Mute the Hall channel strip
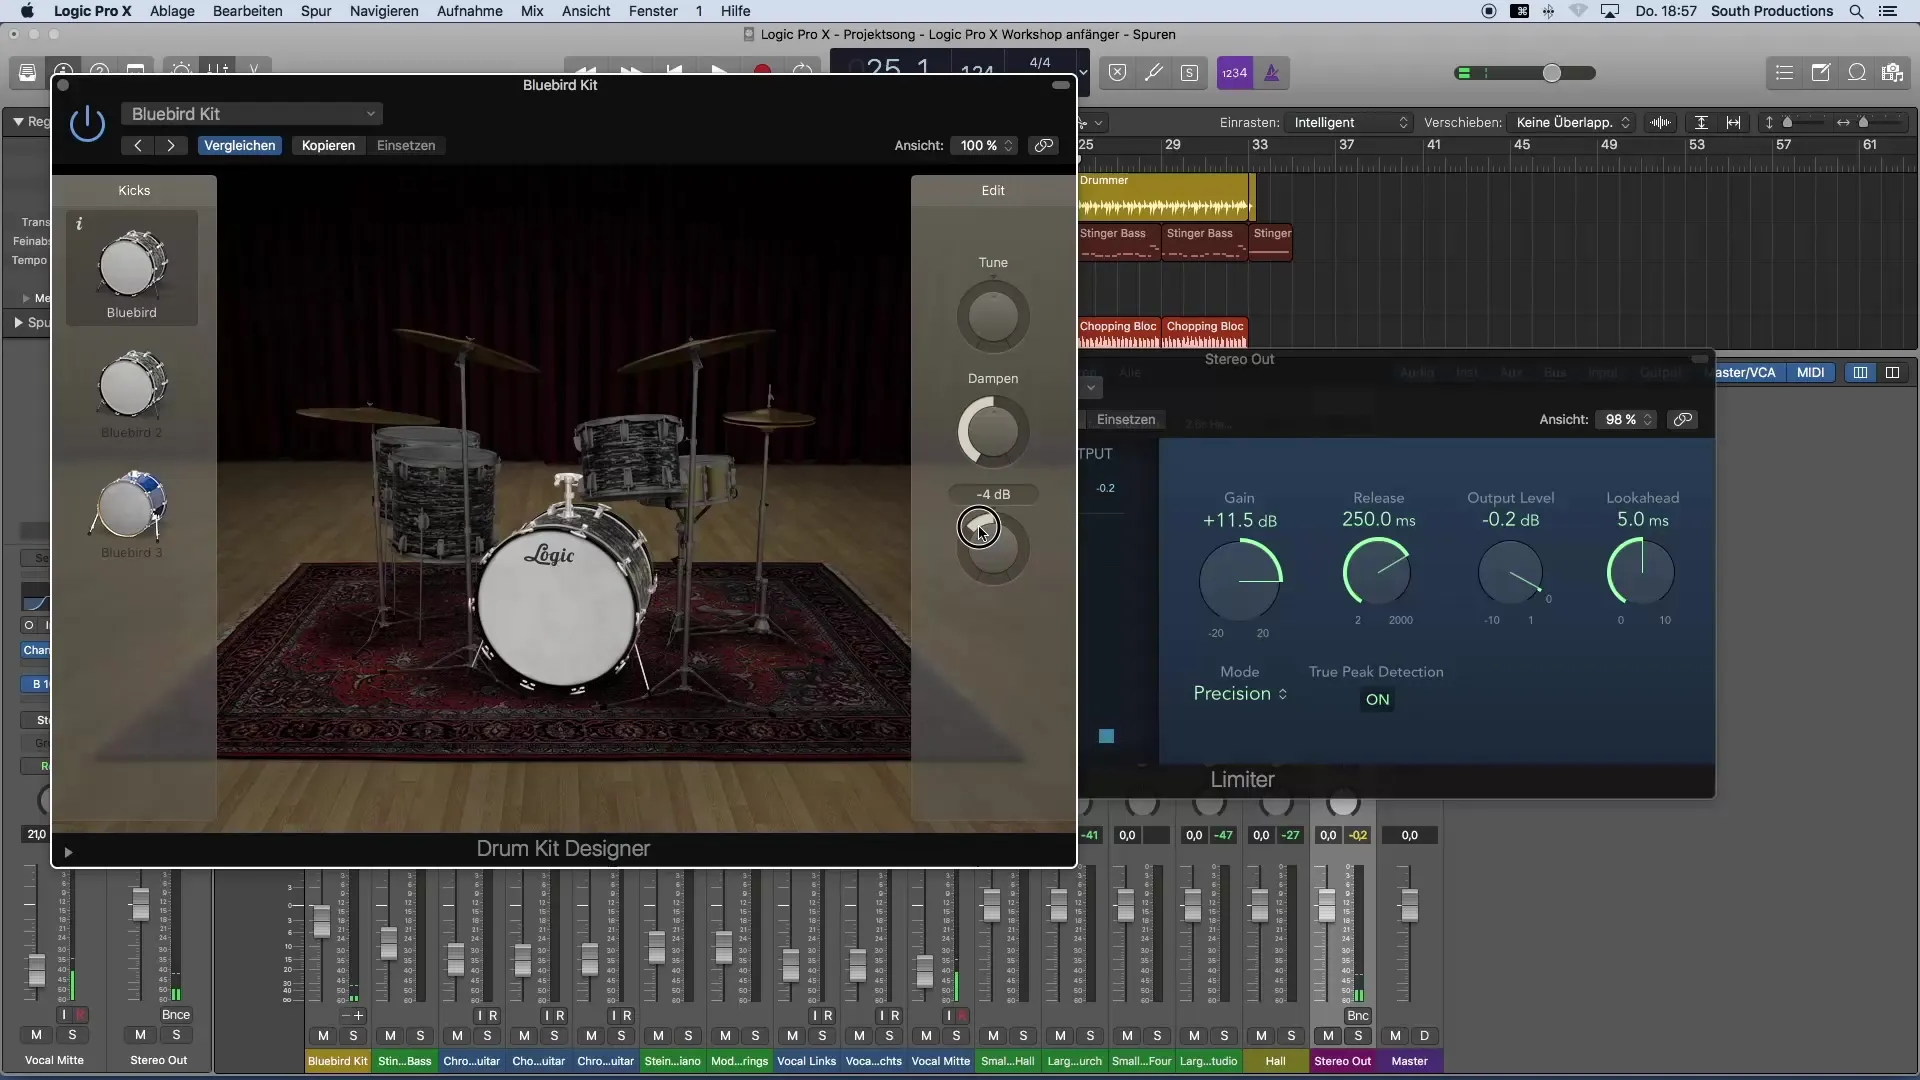 coord(1261,1036)
